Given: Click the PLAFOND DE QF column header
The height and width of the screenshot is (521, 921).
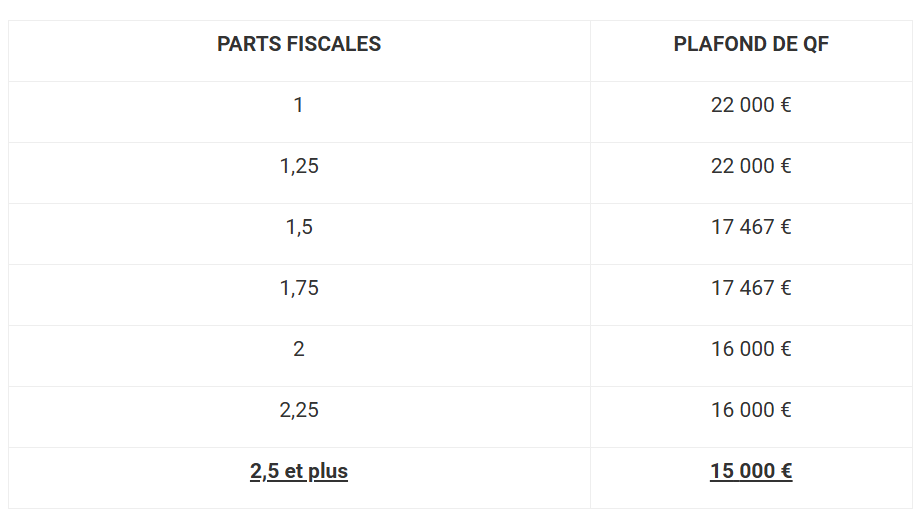Looking at the screenshot, I should (751, 44).
